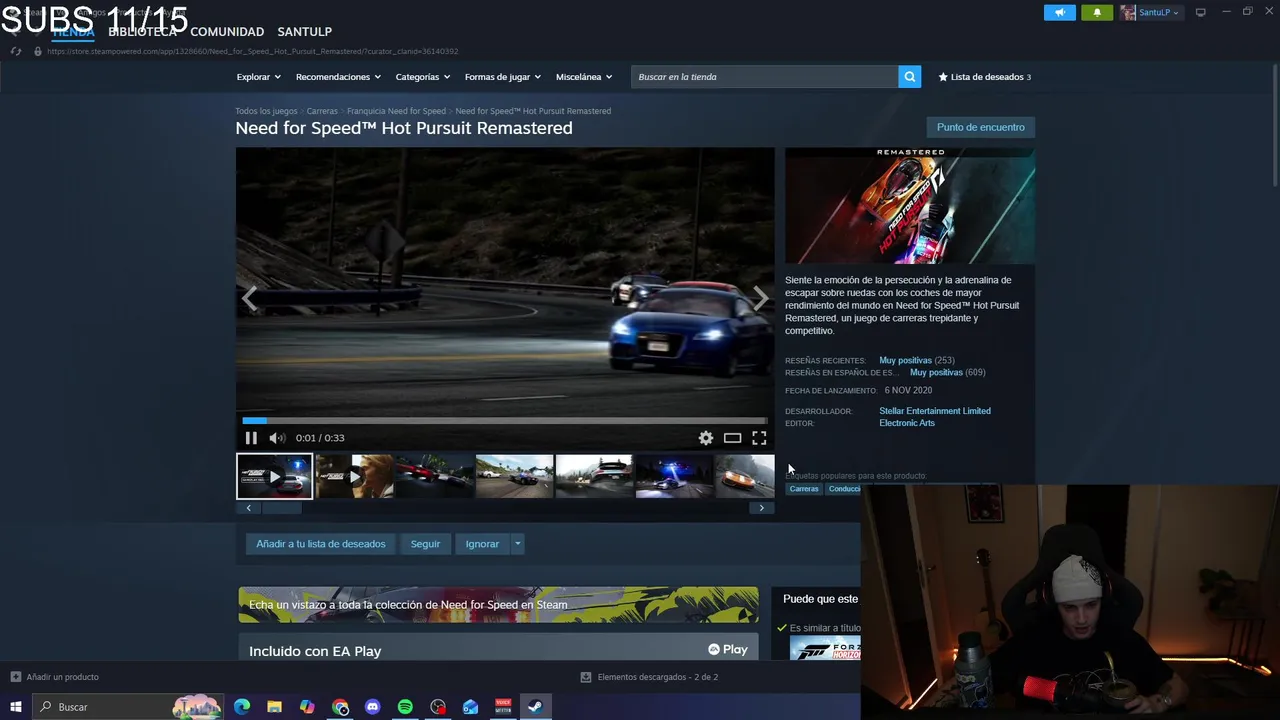Switch to the SANTULP profile tab
Viewport: 1280px width, 720px height.
[304, 32]
